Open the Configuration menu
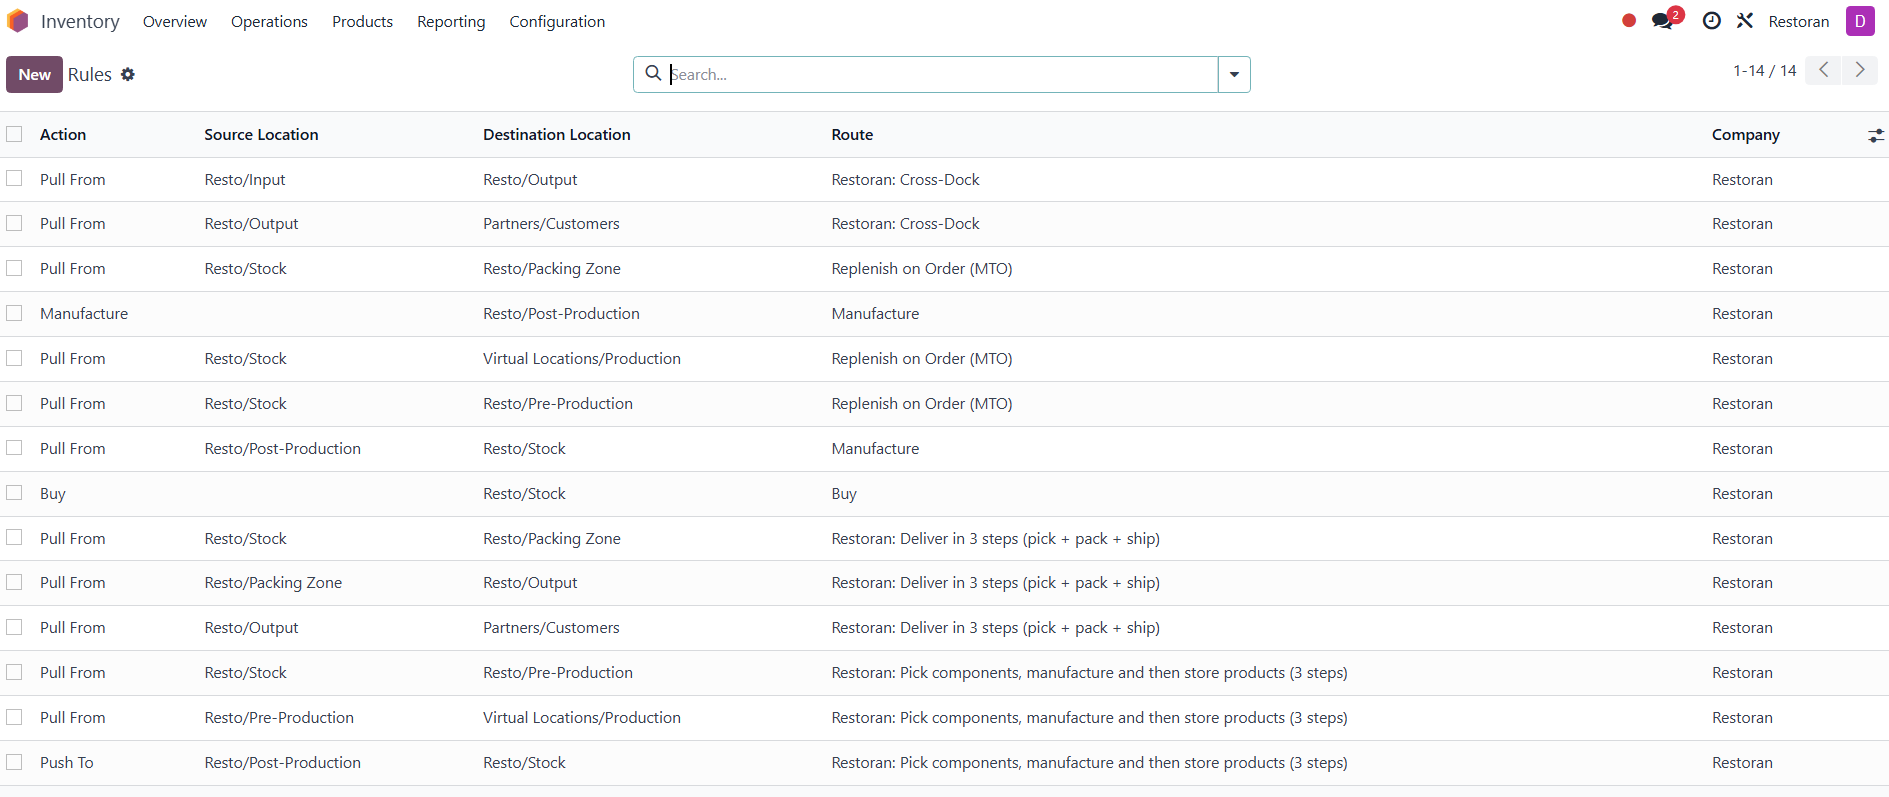This screenshot has width=1889, height=797. 557,21
